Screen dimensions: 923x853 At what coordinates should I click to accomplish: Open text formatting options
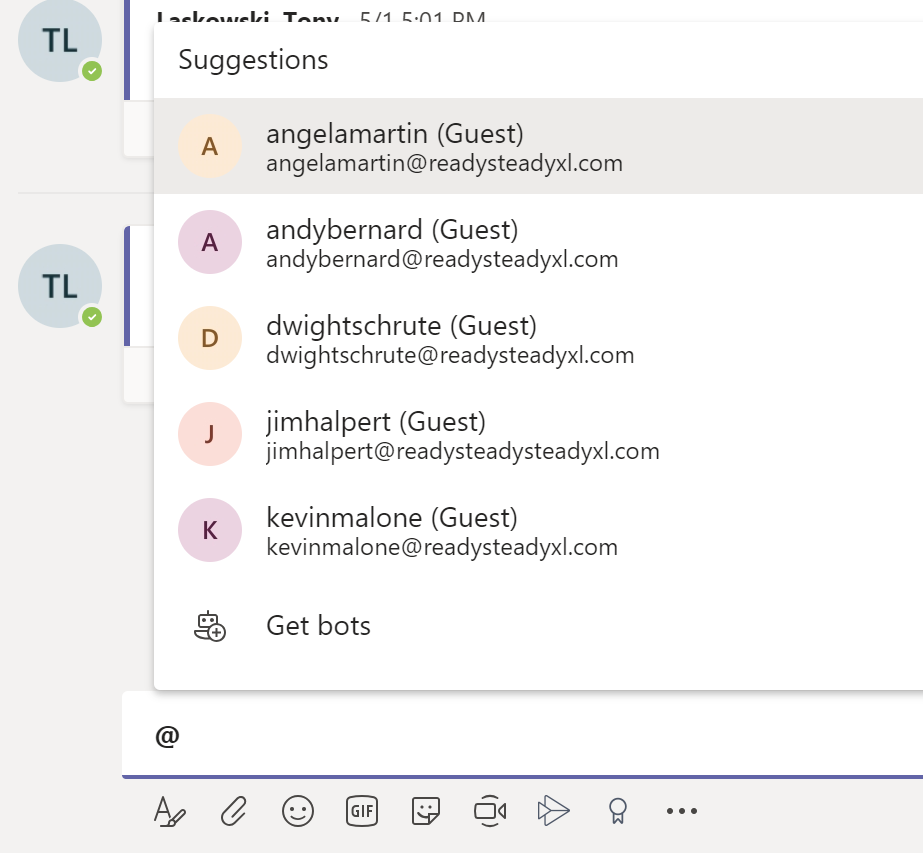tap(168, 811)
